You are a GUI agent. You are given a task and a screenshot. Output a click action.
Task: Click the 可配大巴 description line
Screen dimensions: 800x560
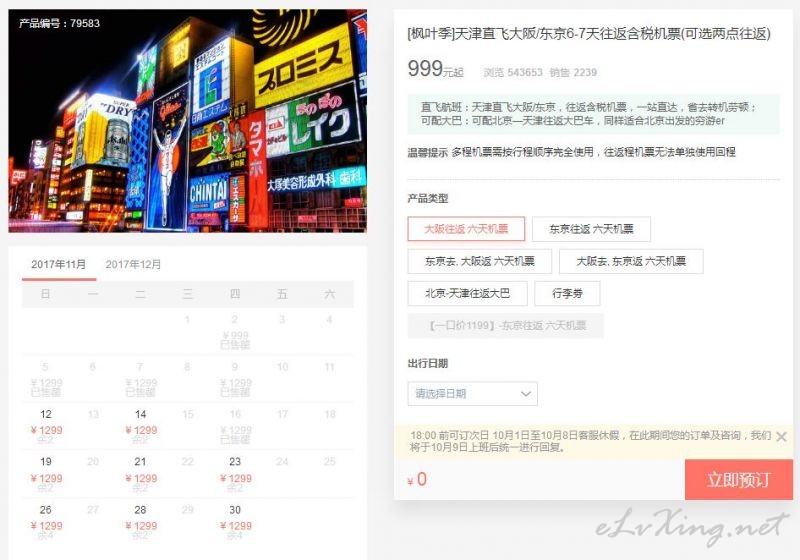[x=572, y=121]
